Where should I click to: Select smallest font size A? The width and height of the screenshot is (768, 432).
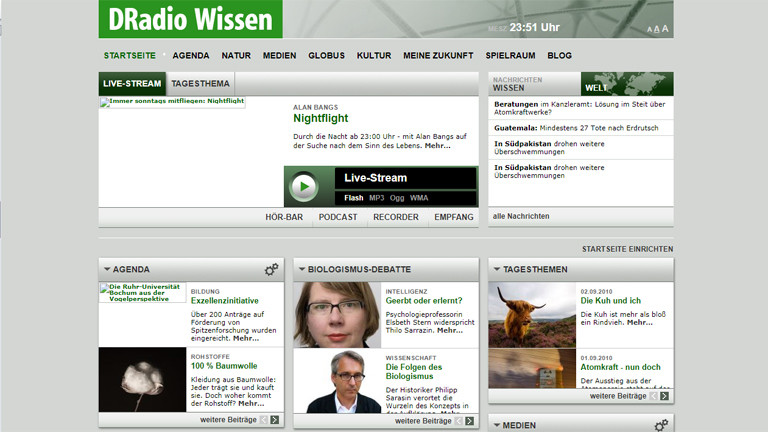click(649, 30)
